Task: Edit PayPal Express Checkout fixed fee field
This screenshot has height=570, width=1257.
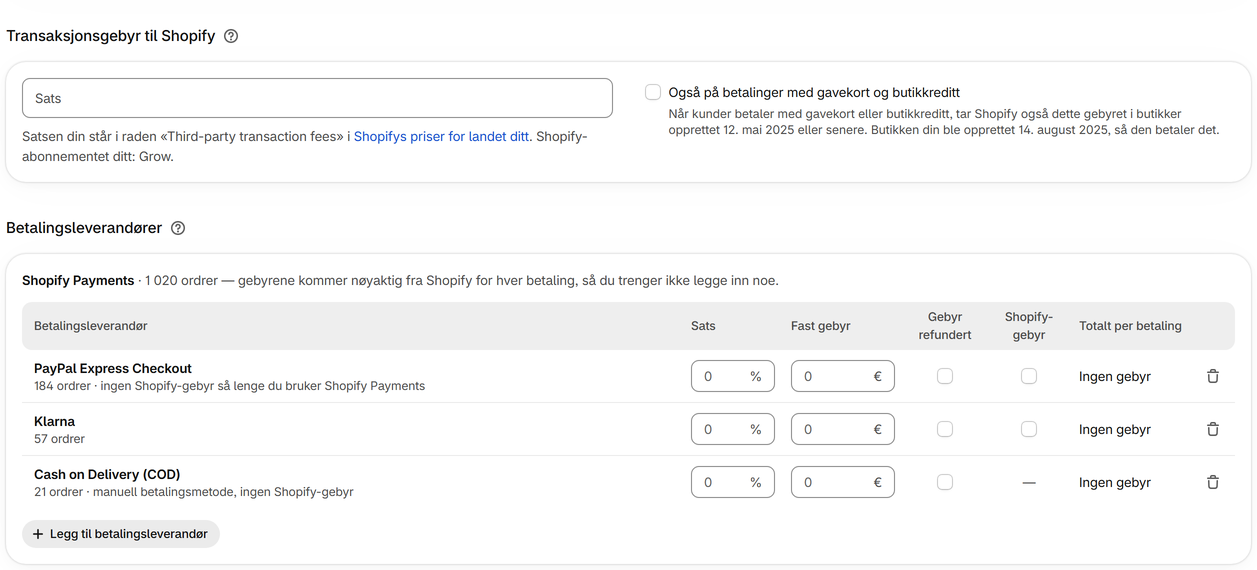Action: click(843, 376)
